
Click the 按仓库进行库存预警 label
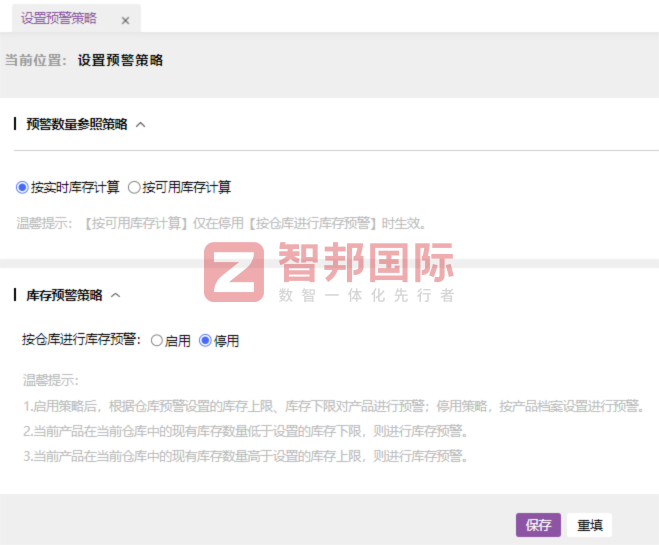tap(82, 341)
